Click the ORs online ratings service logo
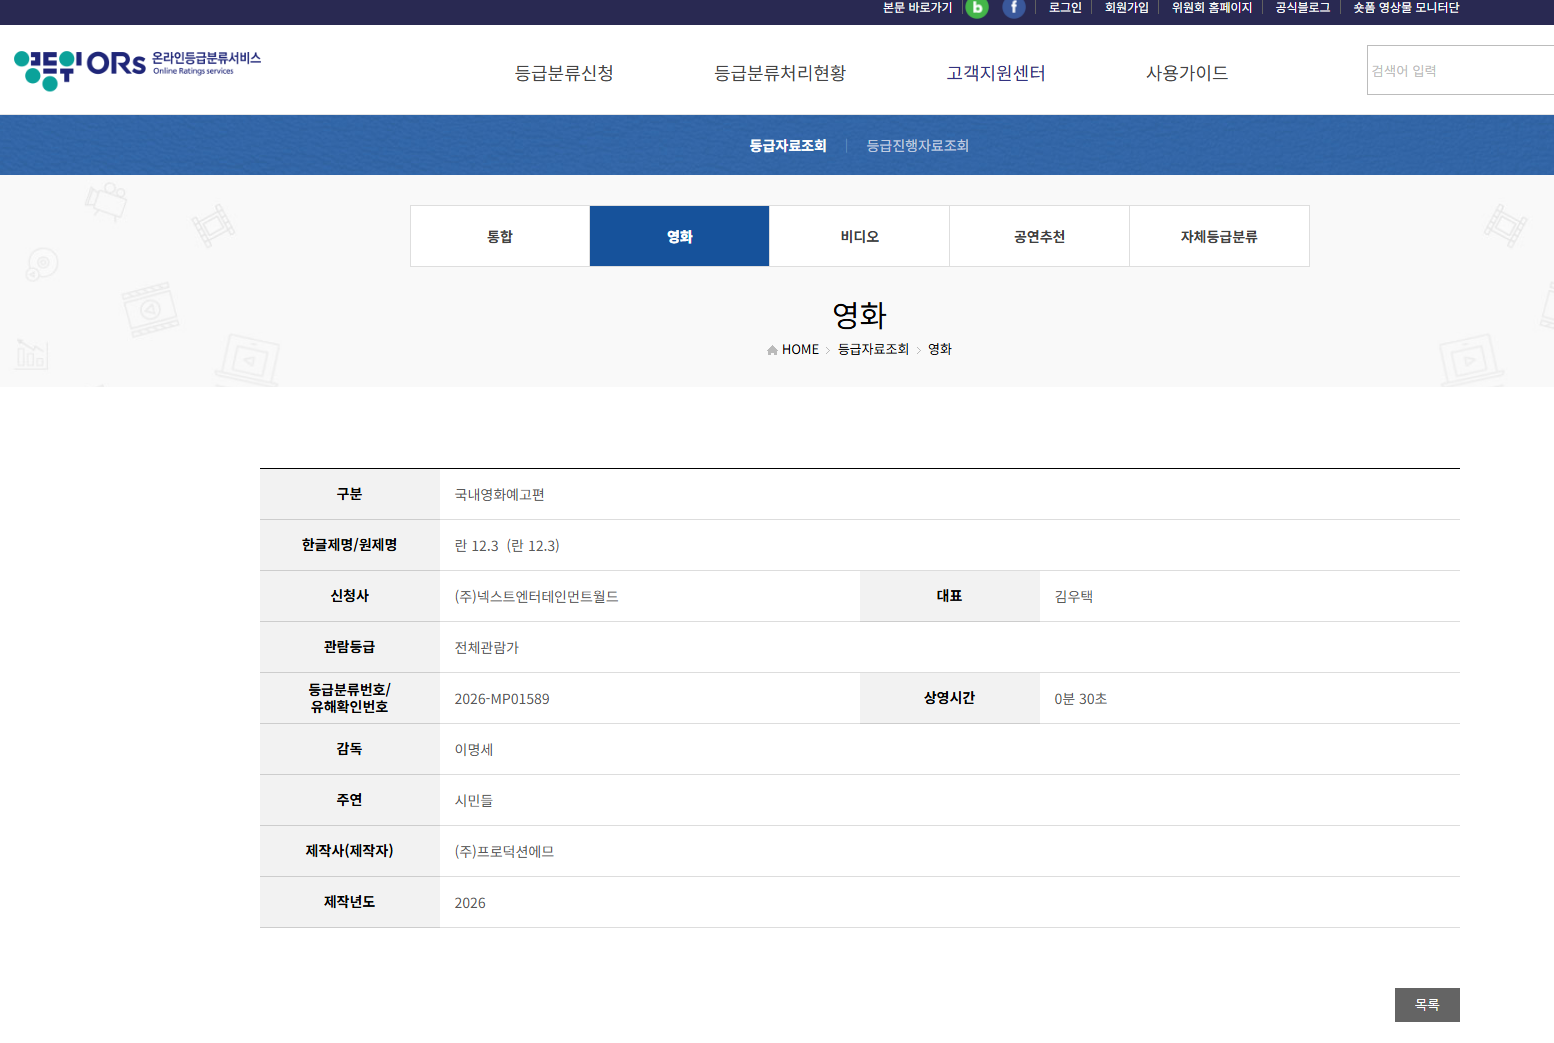The height and width of the screenshot is (1043, 1554). [x=137, y=68]
